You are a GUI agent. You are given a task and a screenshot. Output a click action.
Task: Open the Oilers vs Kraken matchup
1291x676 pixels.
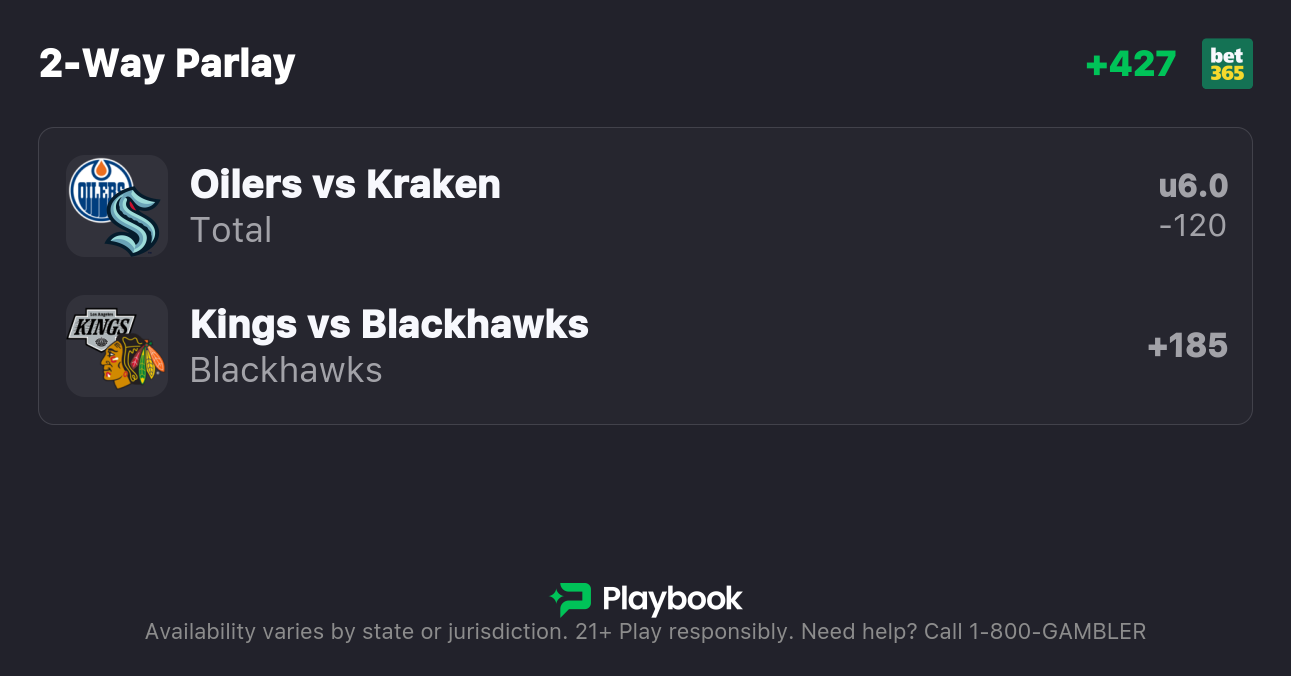tap(345, 185)
